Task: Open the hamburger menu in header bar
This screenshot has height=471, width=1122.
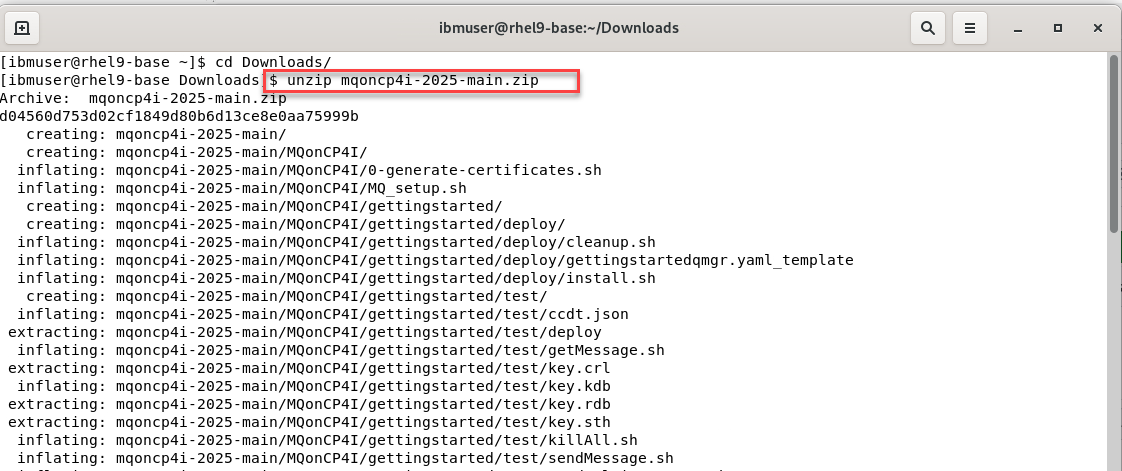Action: pos(968,28)
